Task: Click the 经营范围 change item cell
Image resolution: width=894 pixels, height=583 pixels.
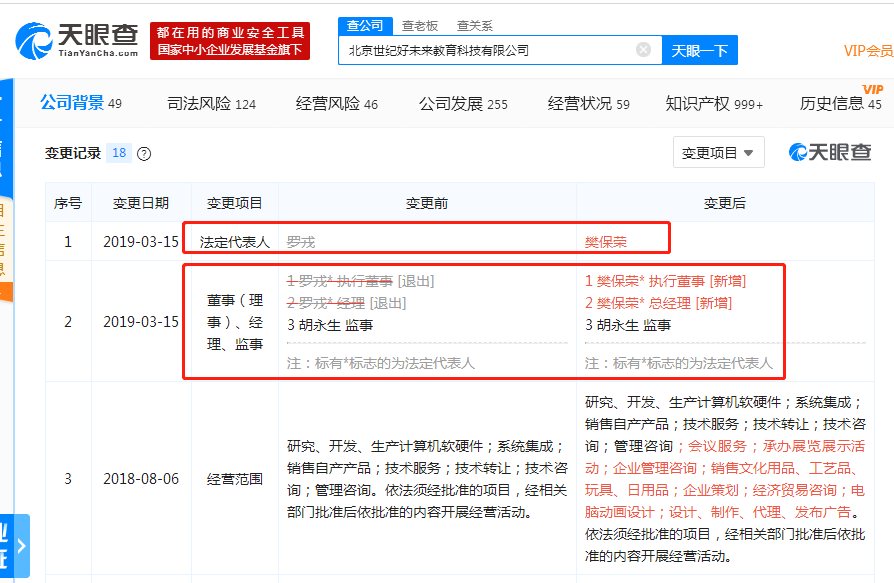Action: [x=234, y=479]
